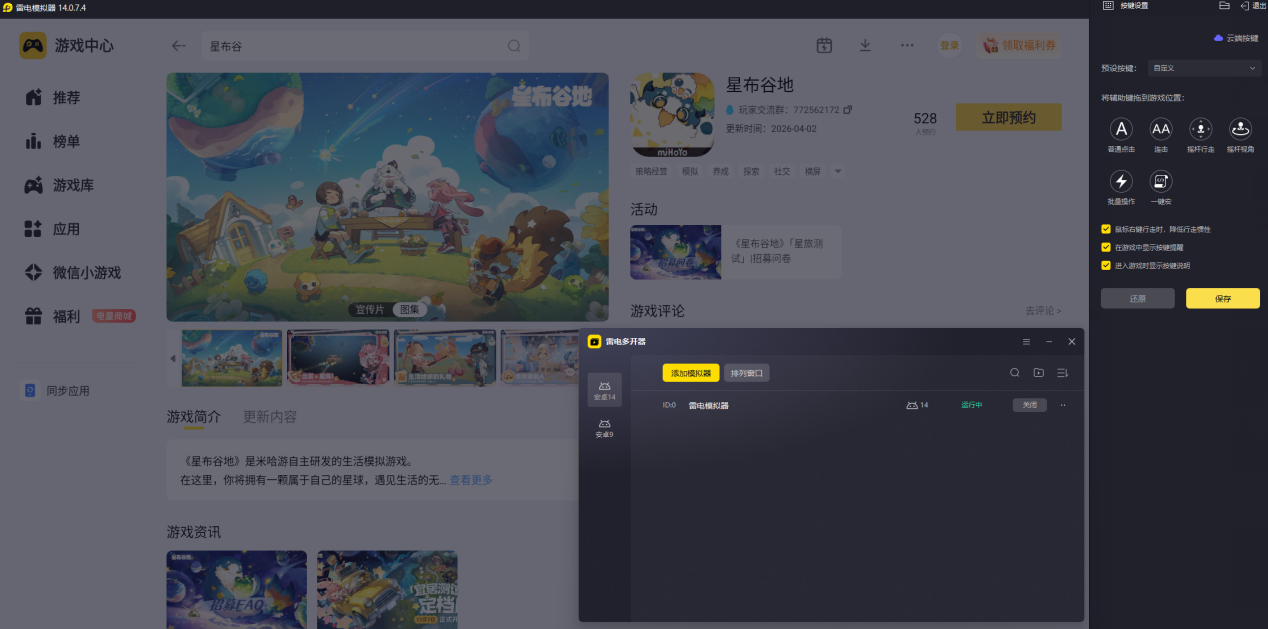Switch to 更新内容 tab
The image size is (1268, 629).
[x=270, y=416]
